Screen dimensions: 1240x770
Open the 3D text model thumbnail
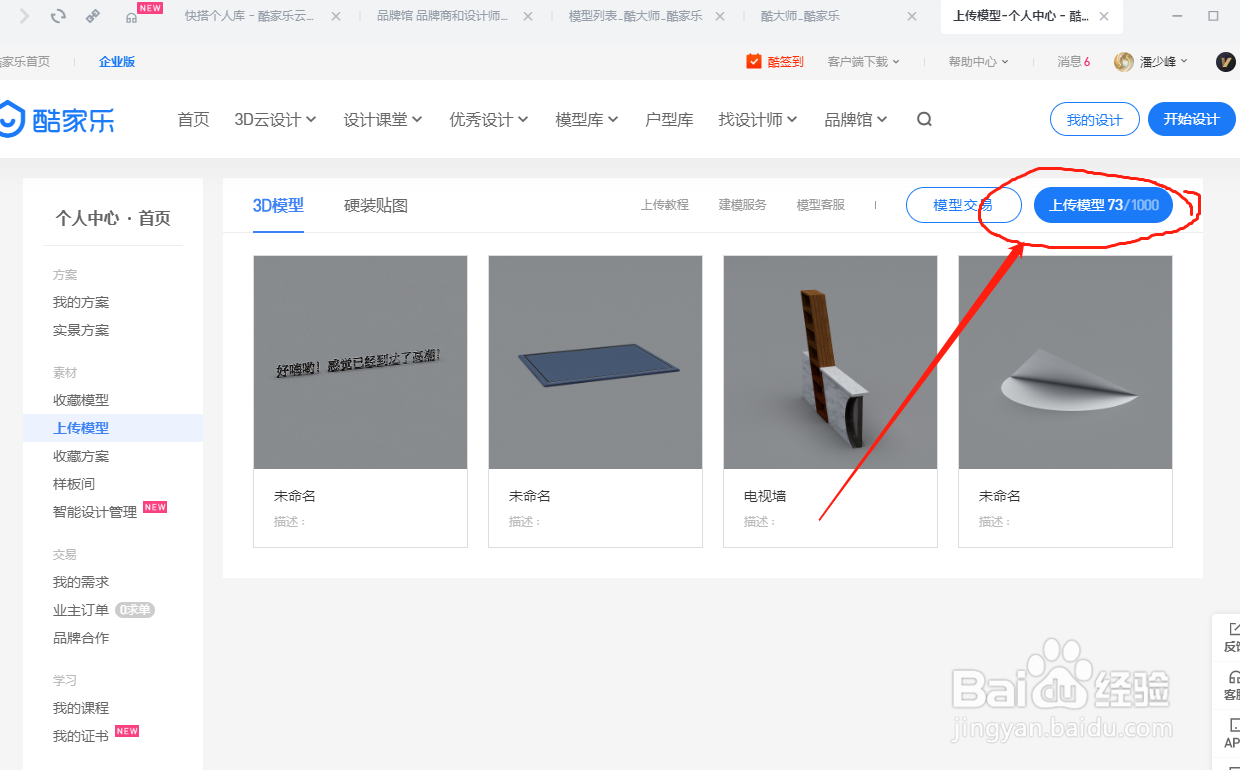coord(360,362)
